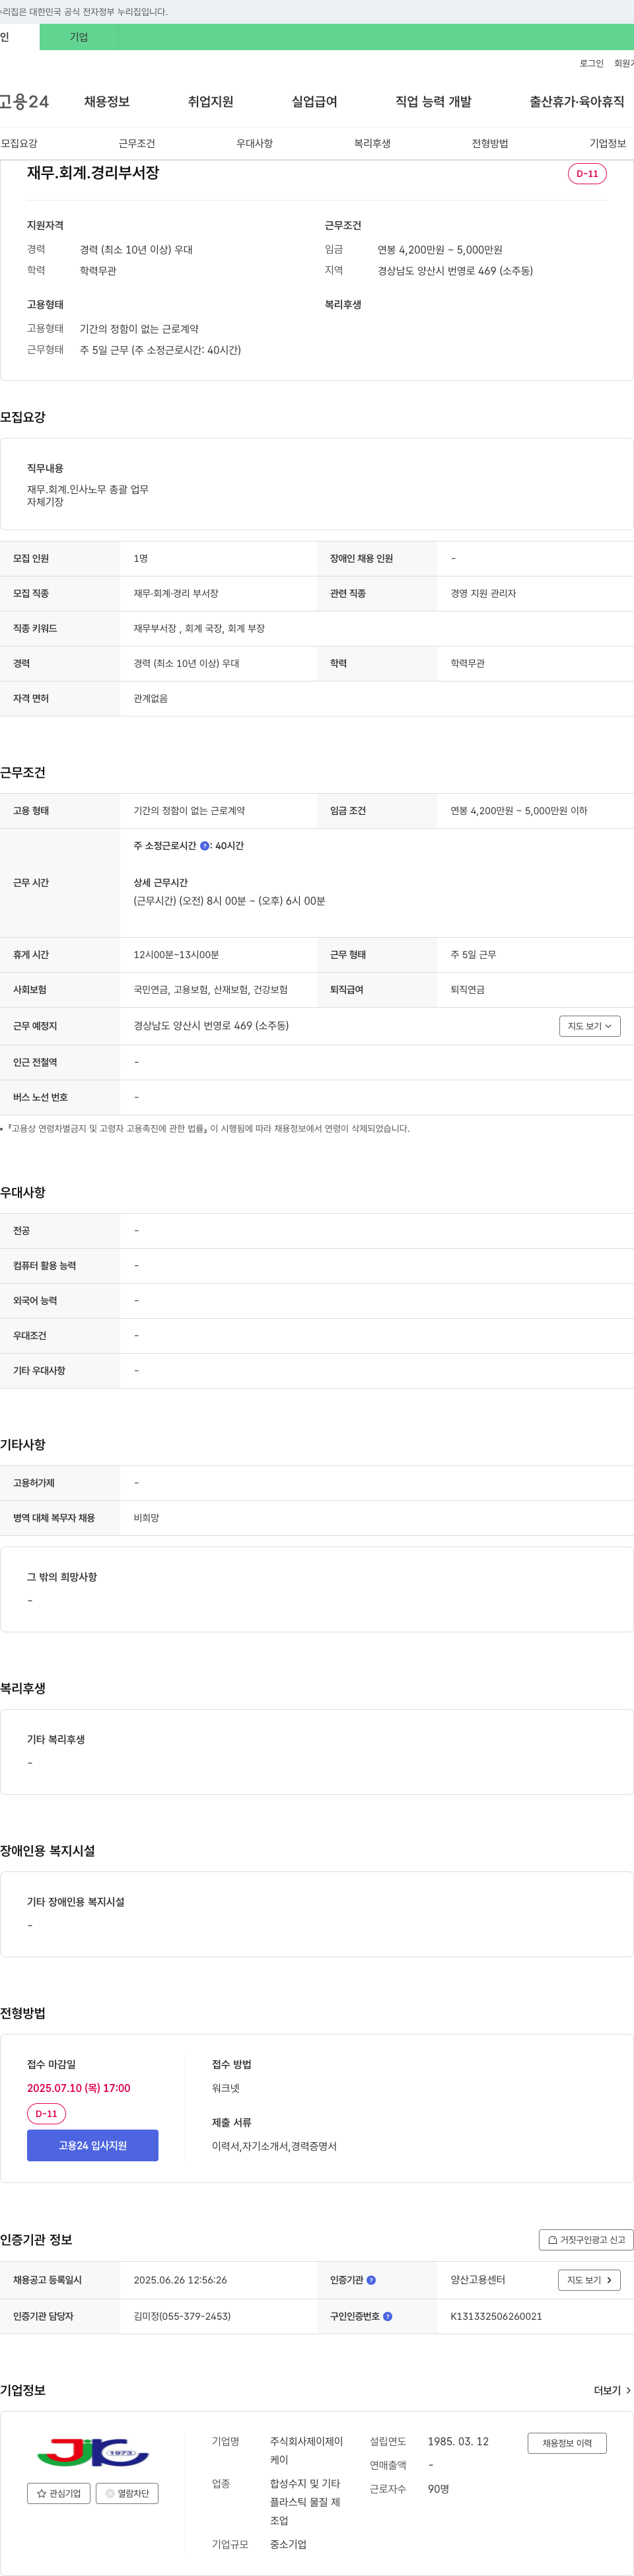Open the 실업급여 menu
Screen dimensions: 634x2576
[314, 102]
